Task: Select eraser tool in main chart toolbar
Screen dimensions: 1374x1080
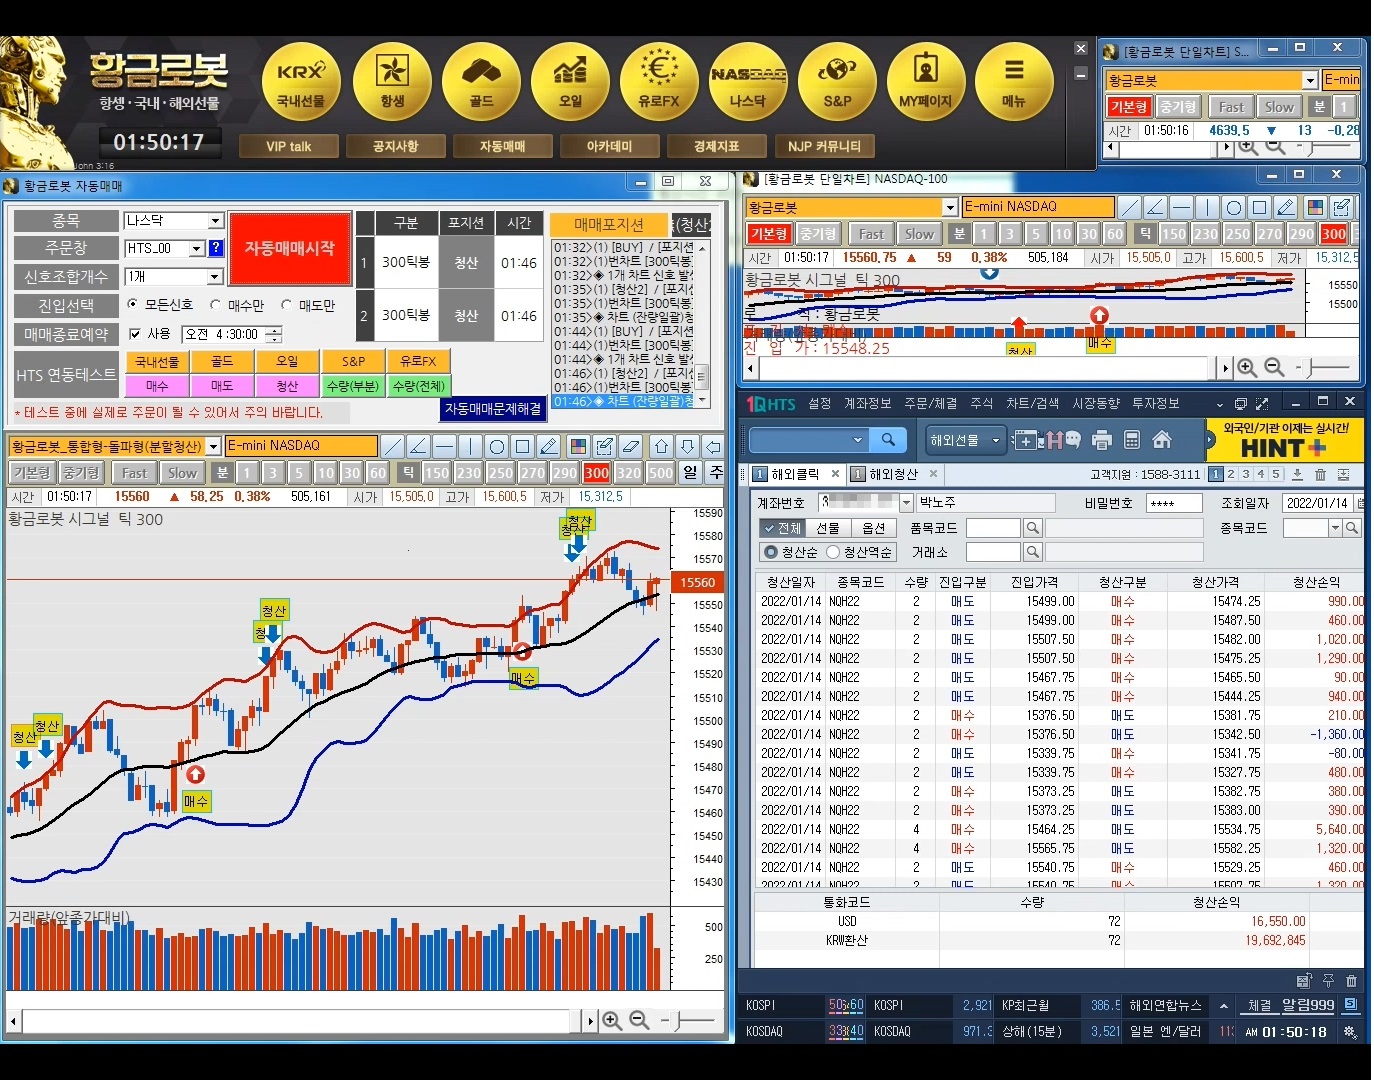Action: 630,446
